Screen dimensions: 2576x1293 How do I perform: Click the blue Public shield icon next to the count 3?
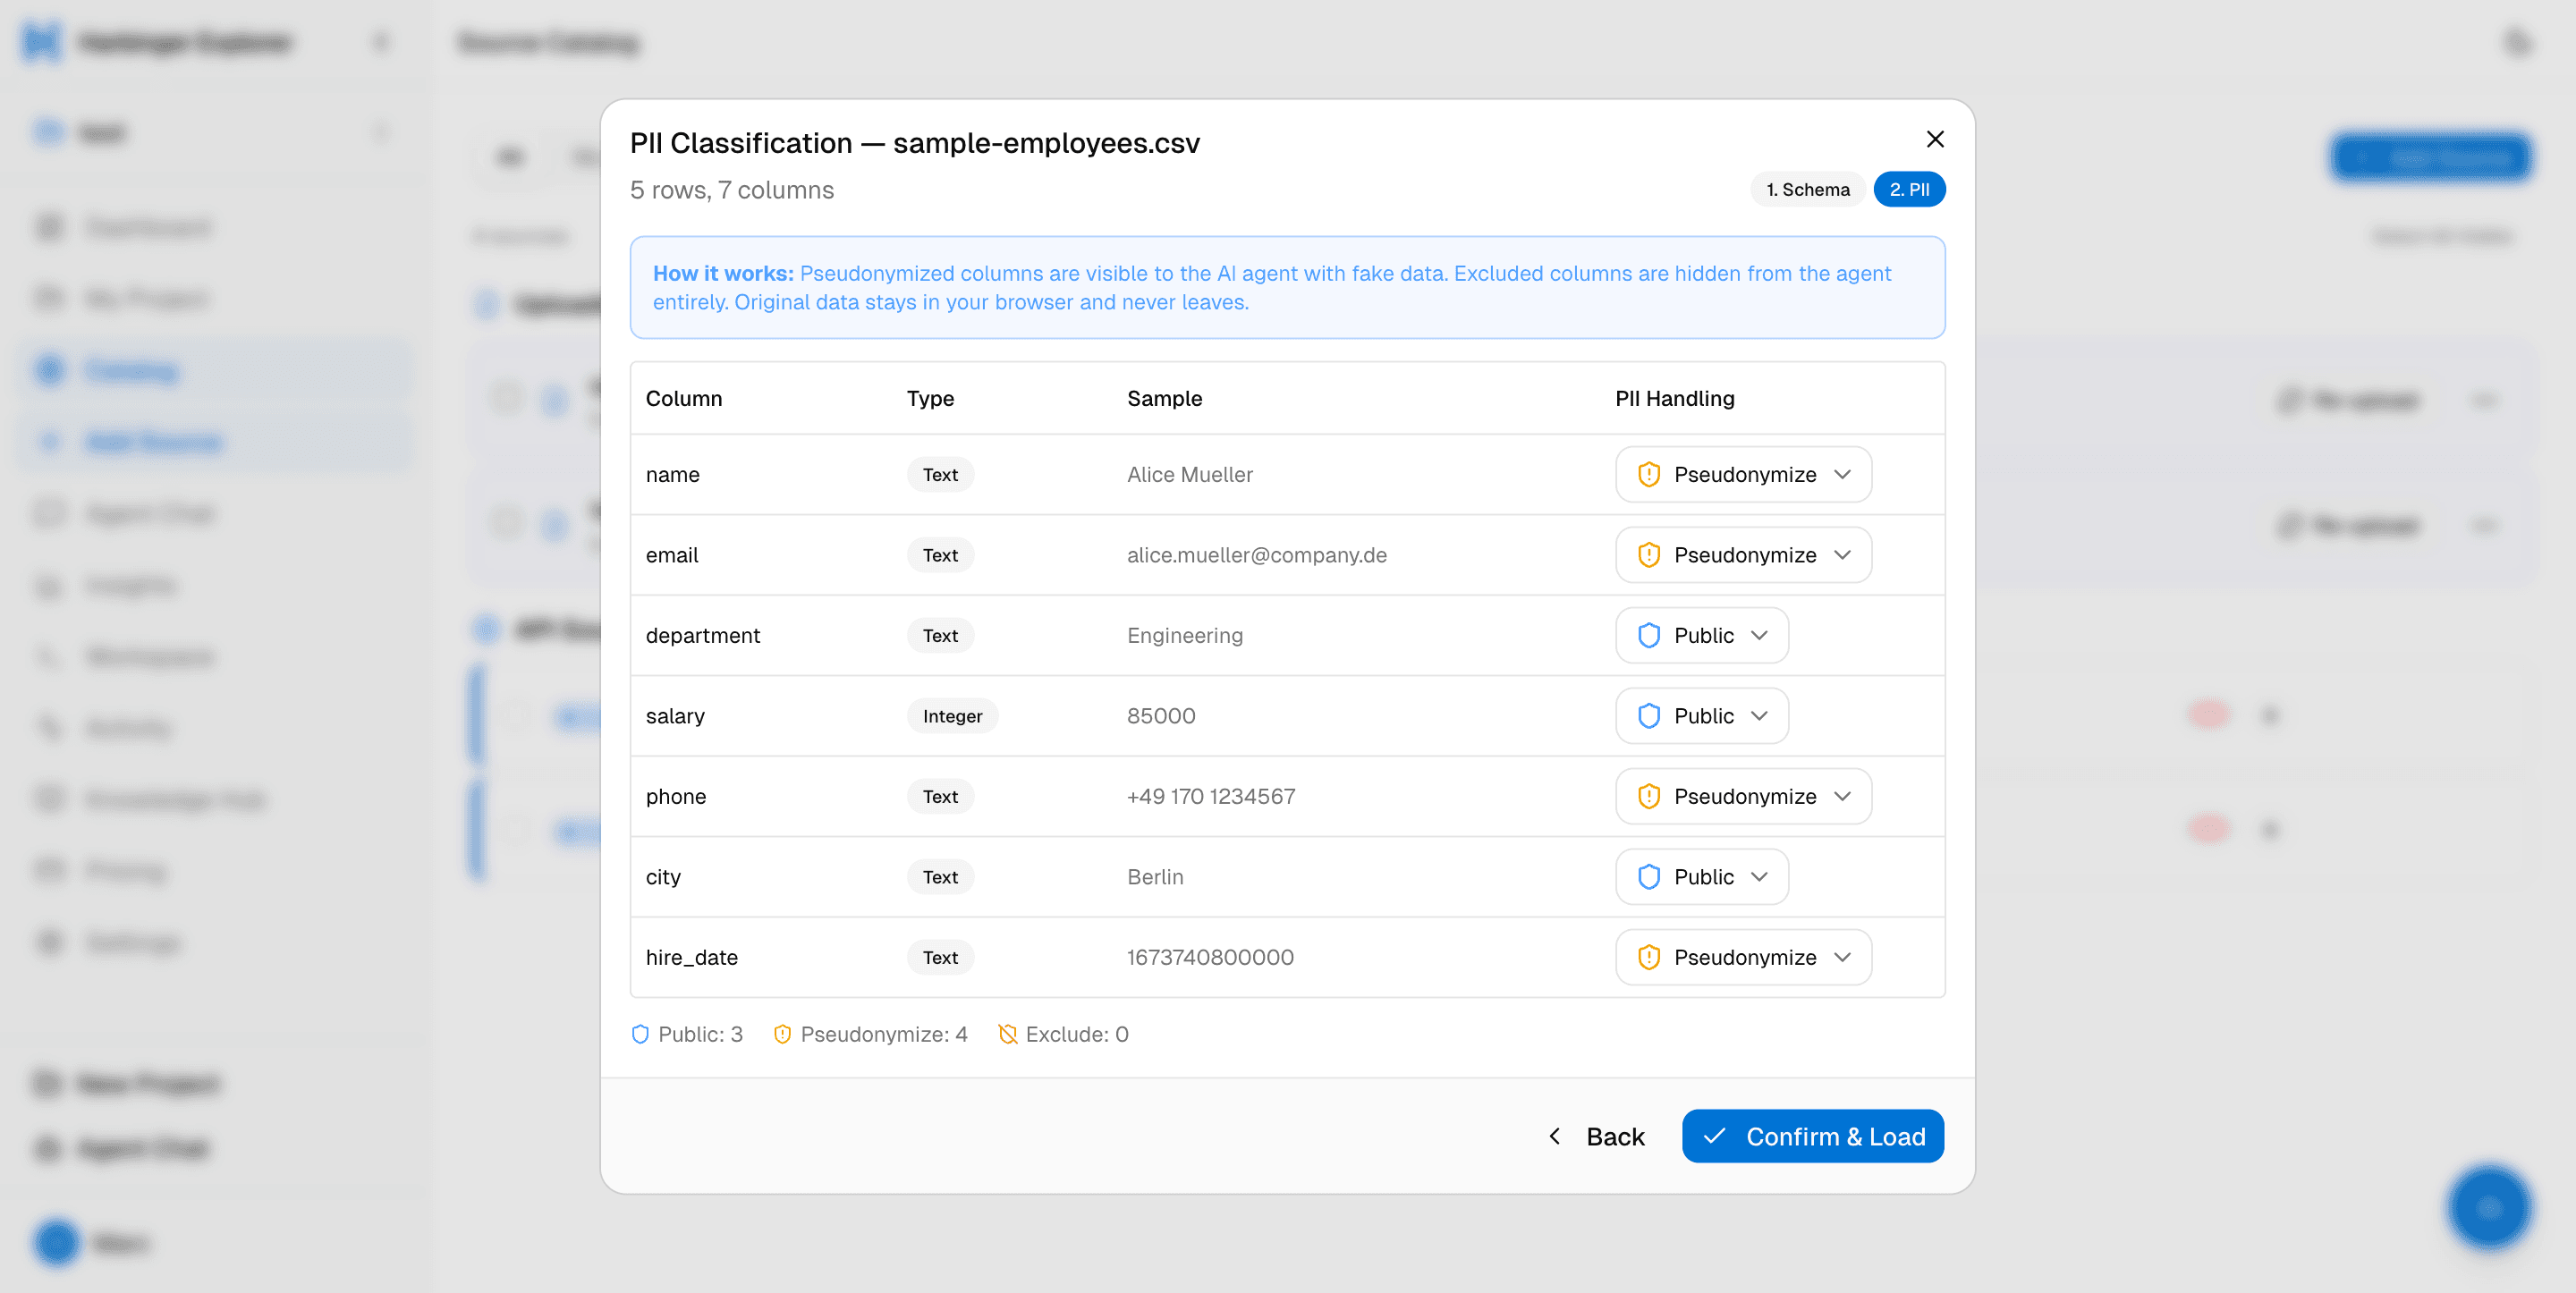pyautogui.click(x=640, y=1034)
